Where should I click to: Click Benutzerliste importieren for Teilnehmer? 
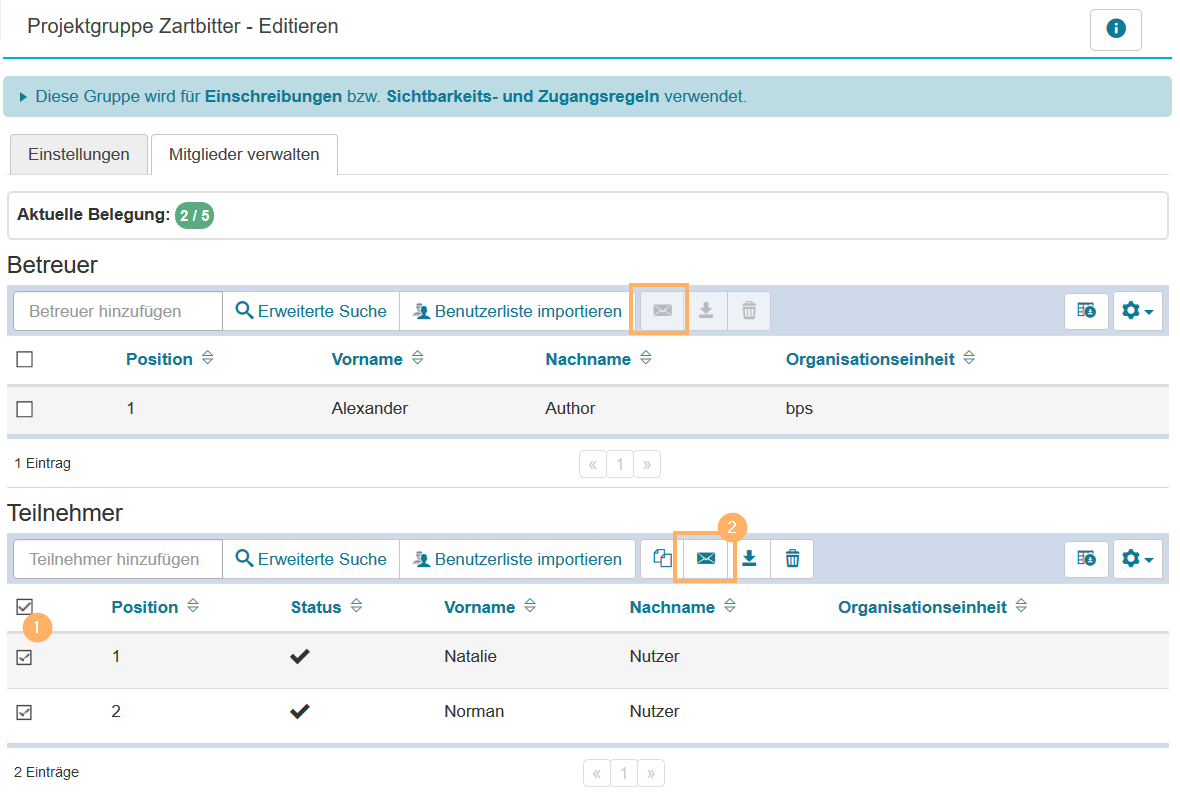point(517,559)
